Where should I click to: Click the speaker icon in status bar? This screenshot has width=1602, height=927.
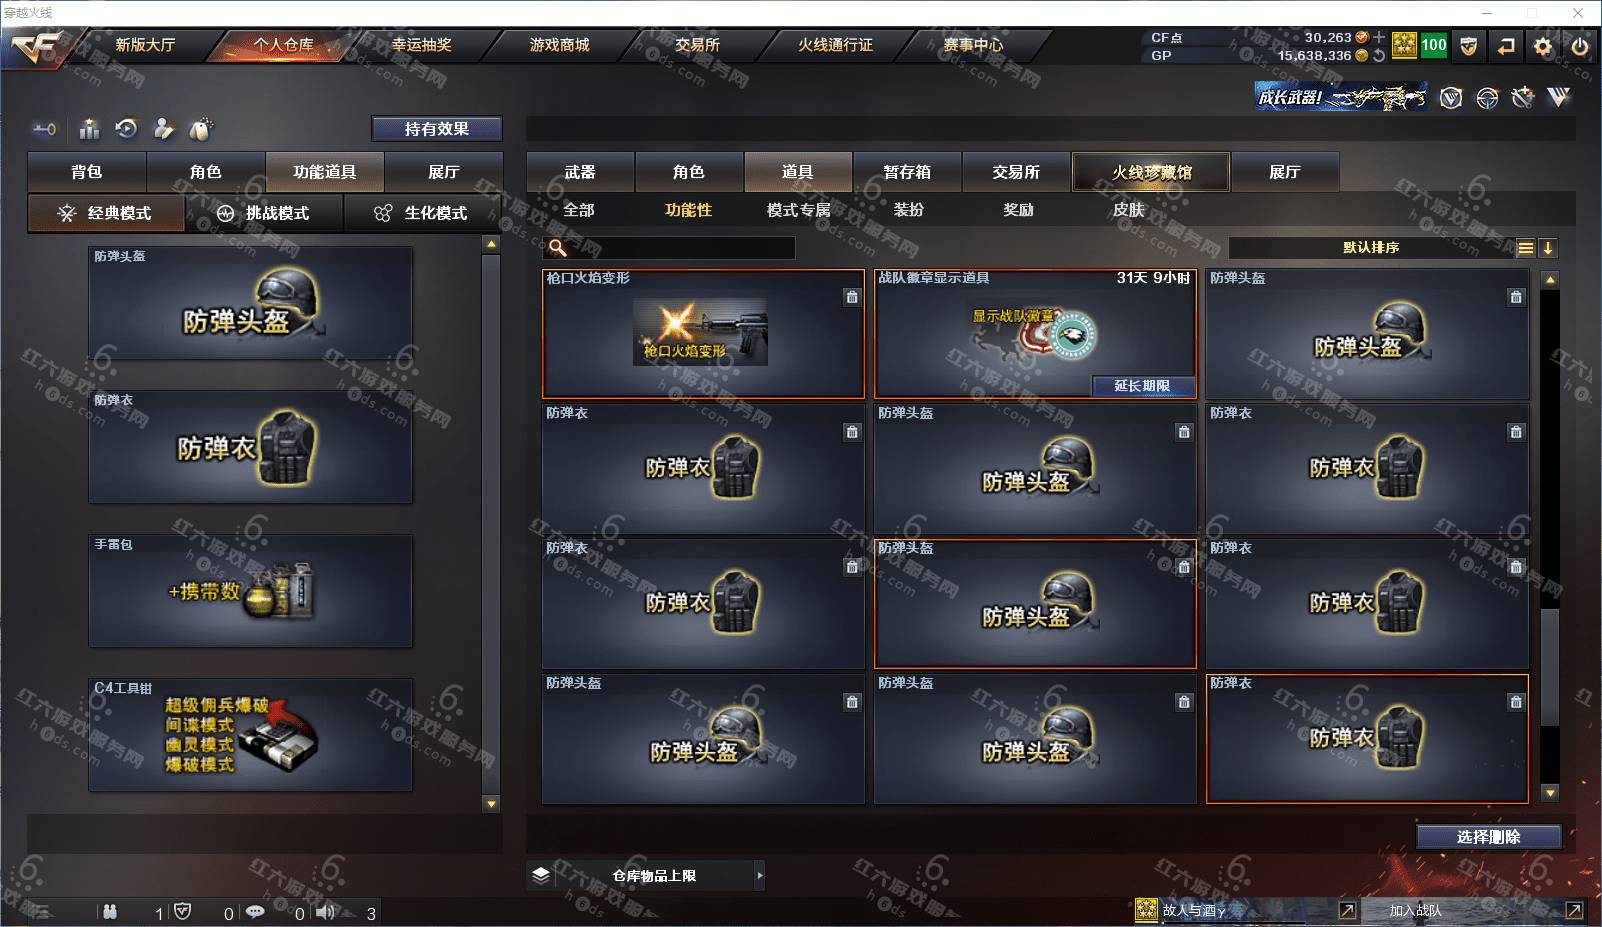(326, 912)
